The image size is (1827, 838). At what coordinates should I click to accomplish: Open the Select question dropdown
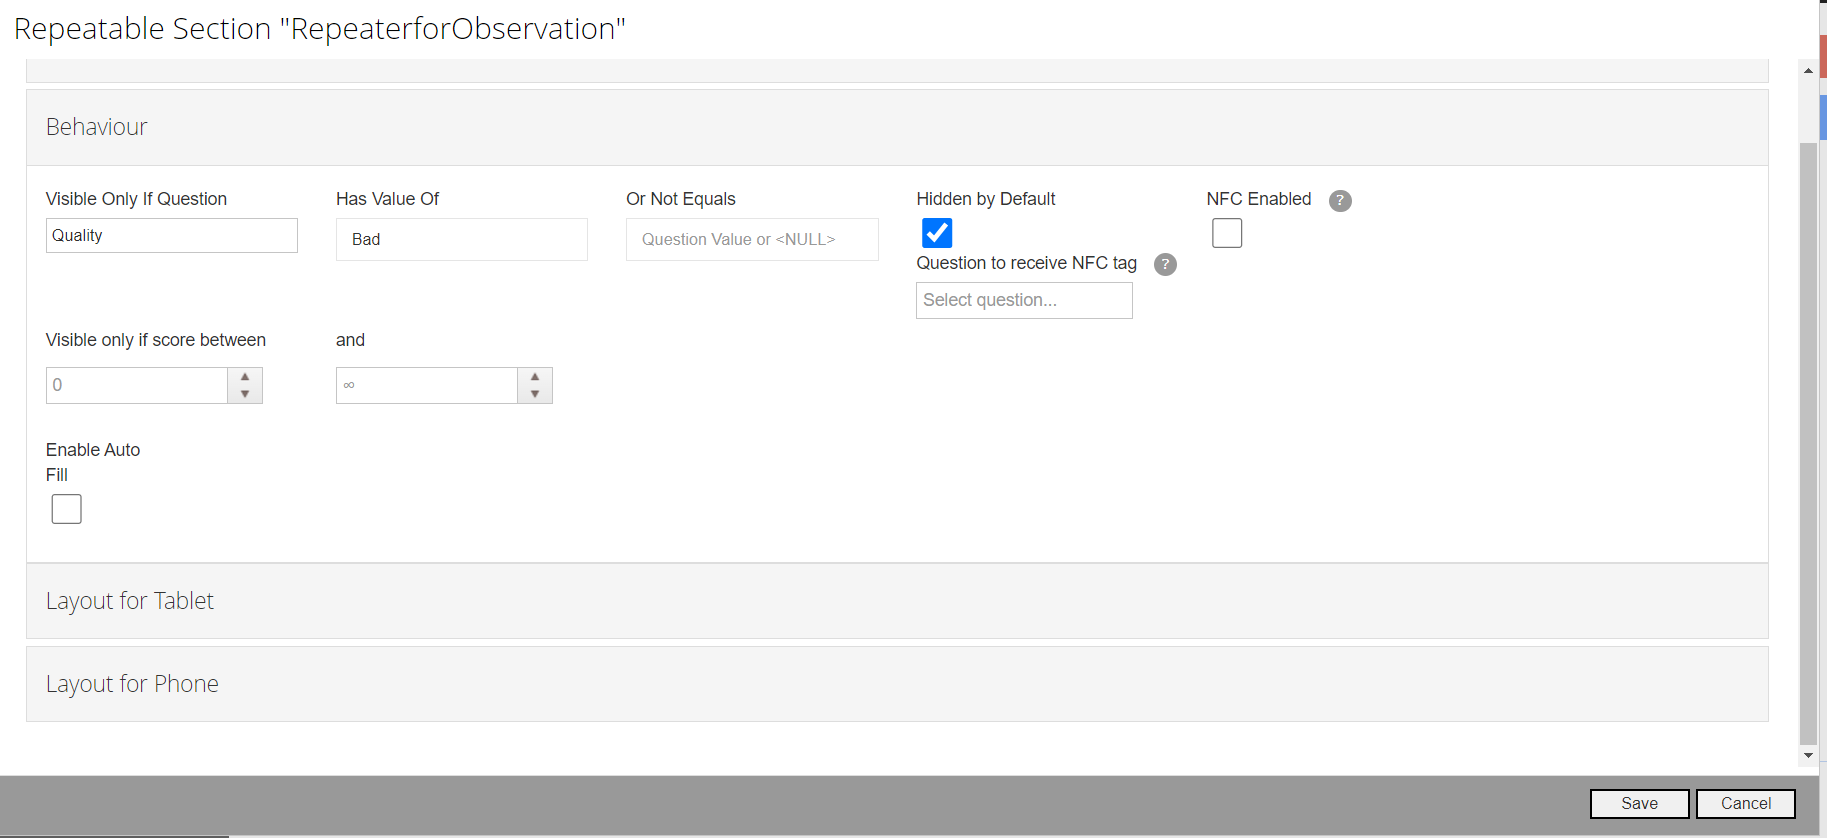coord(1024,300)
